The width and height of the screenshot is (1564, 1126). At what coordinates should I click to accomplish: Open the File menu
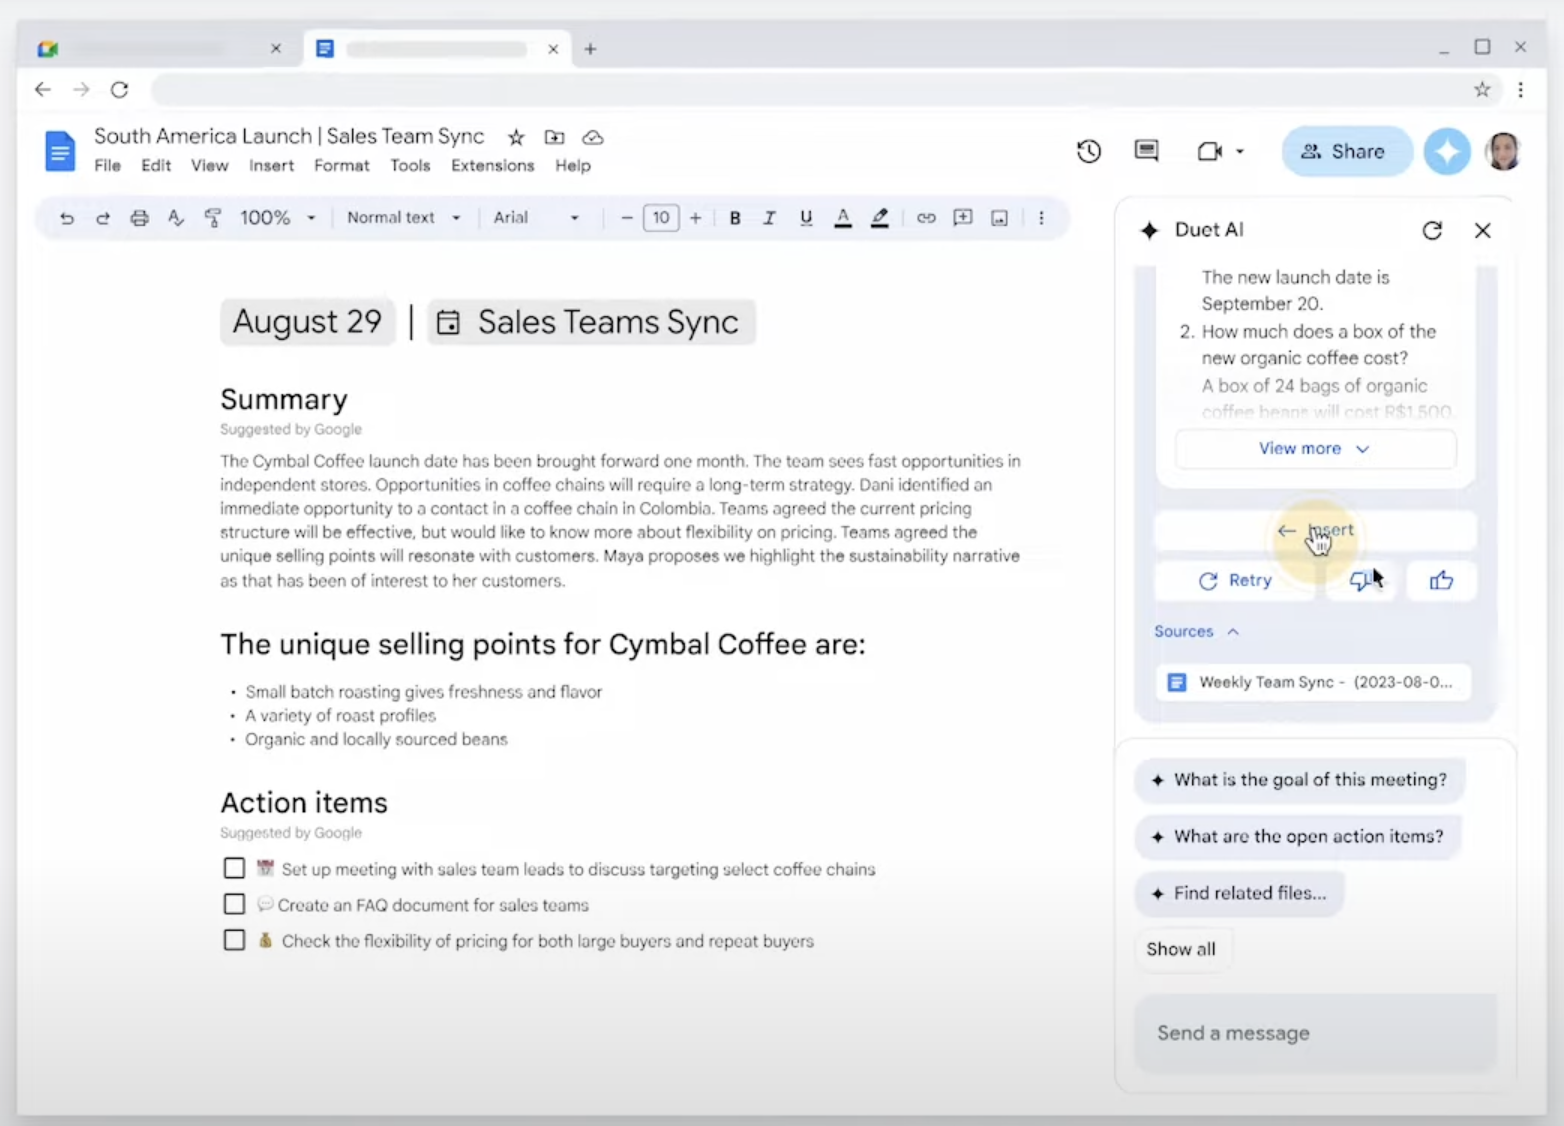tap(107, 166)
